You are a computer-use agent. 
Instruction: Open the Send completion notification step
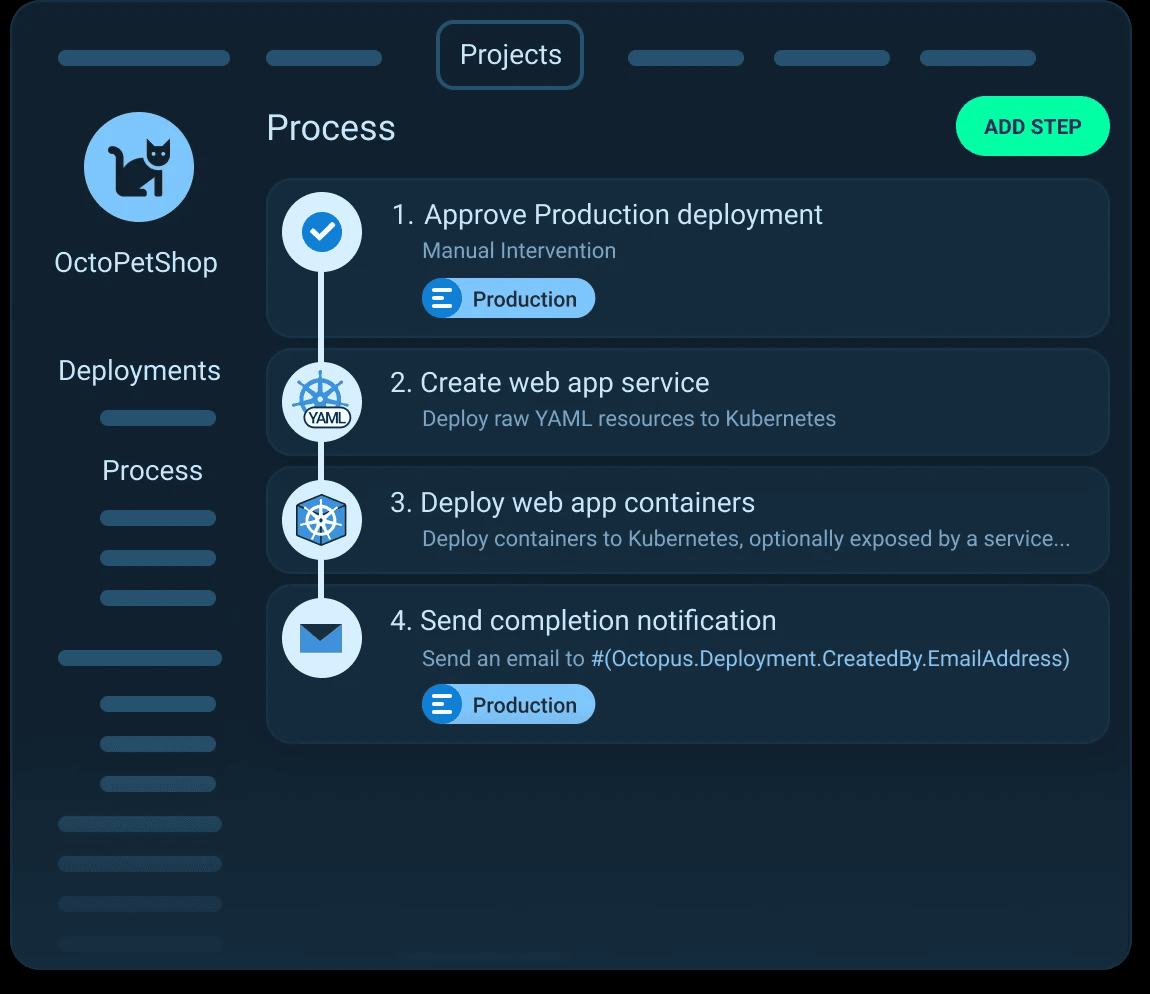[x=598, y=621]
